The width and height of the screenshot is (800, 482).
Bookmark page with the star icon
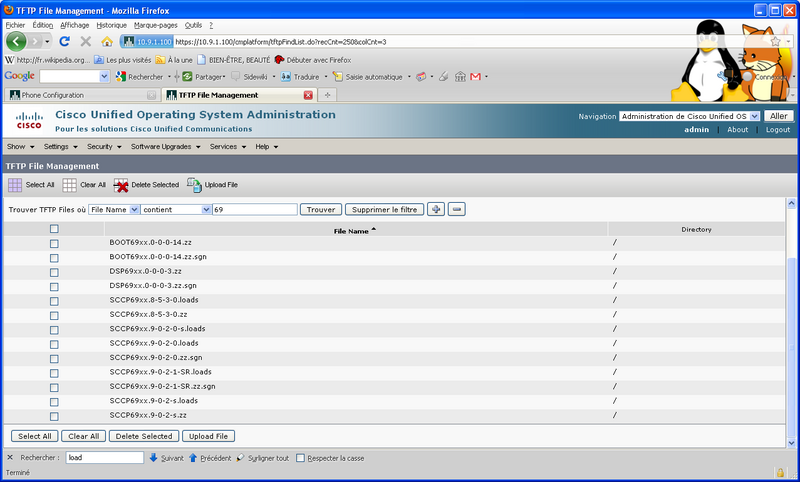[x=775, y=41]
